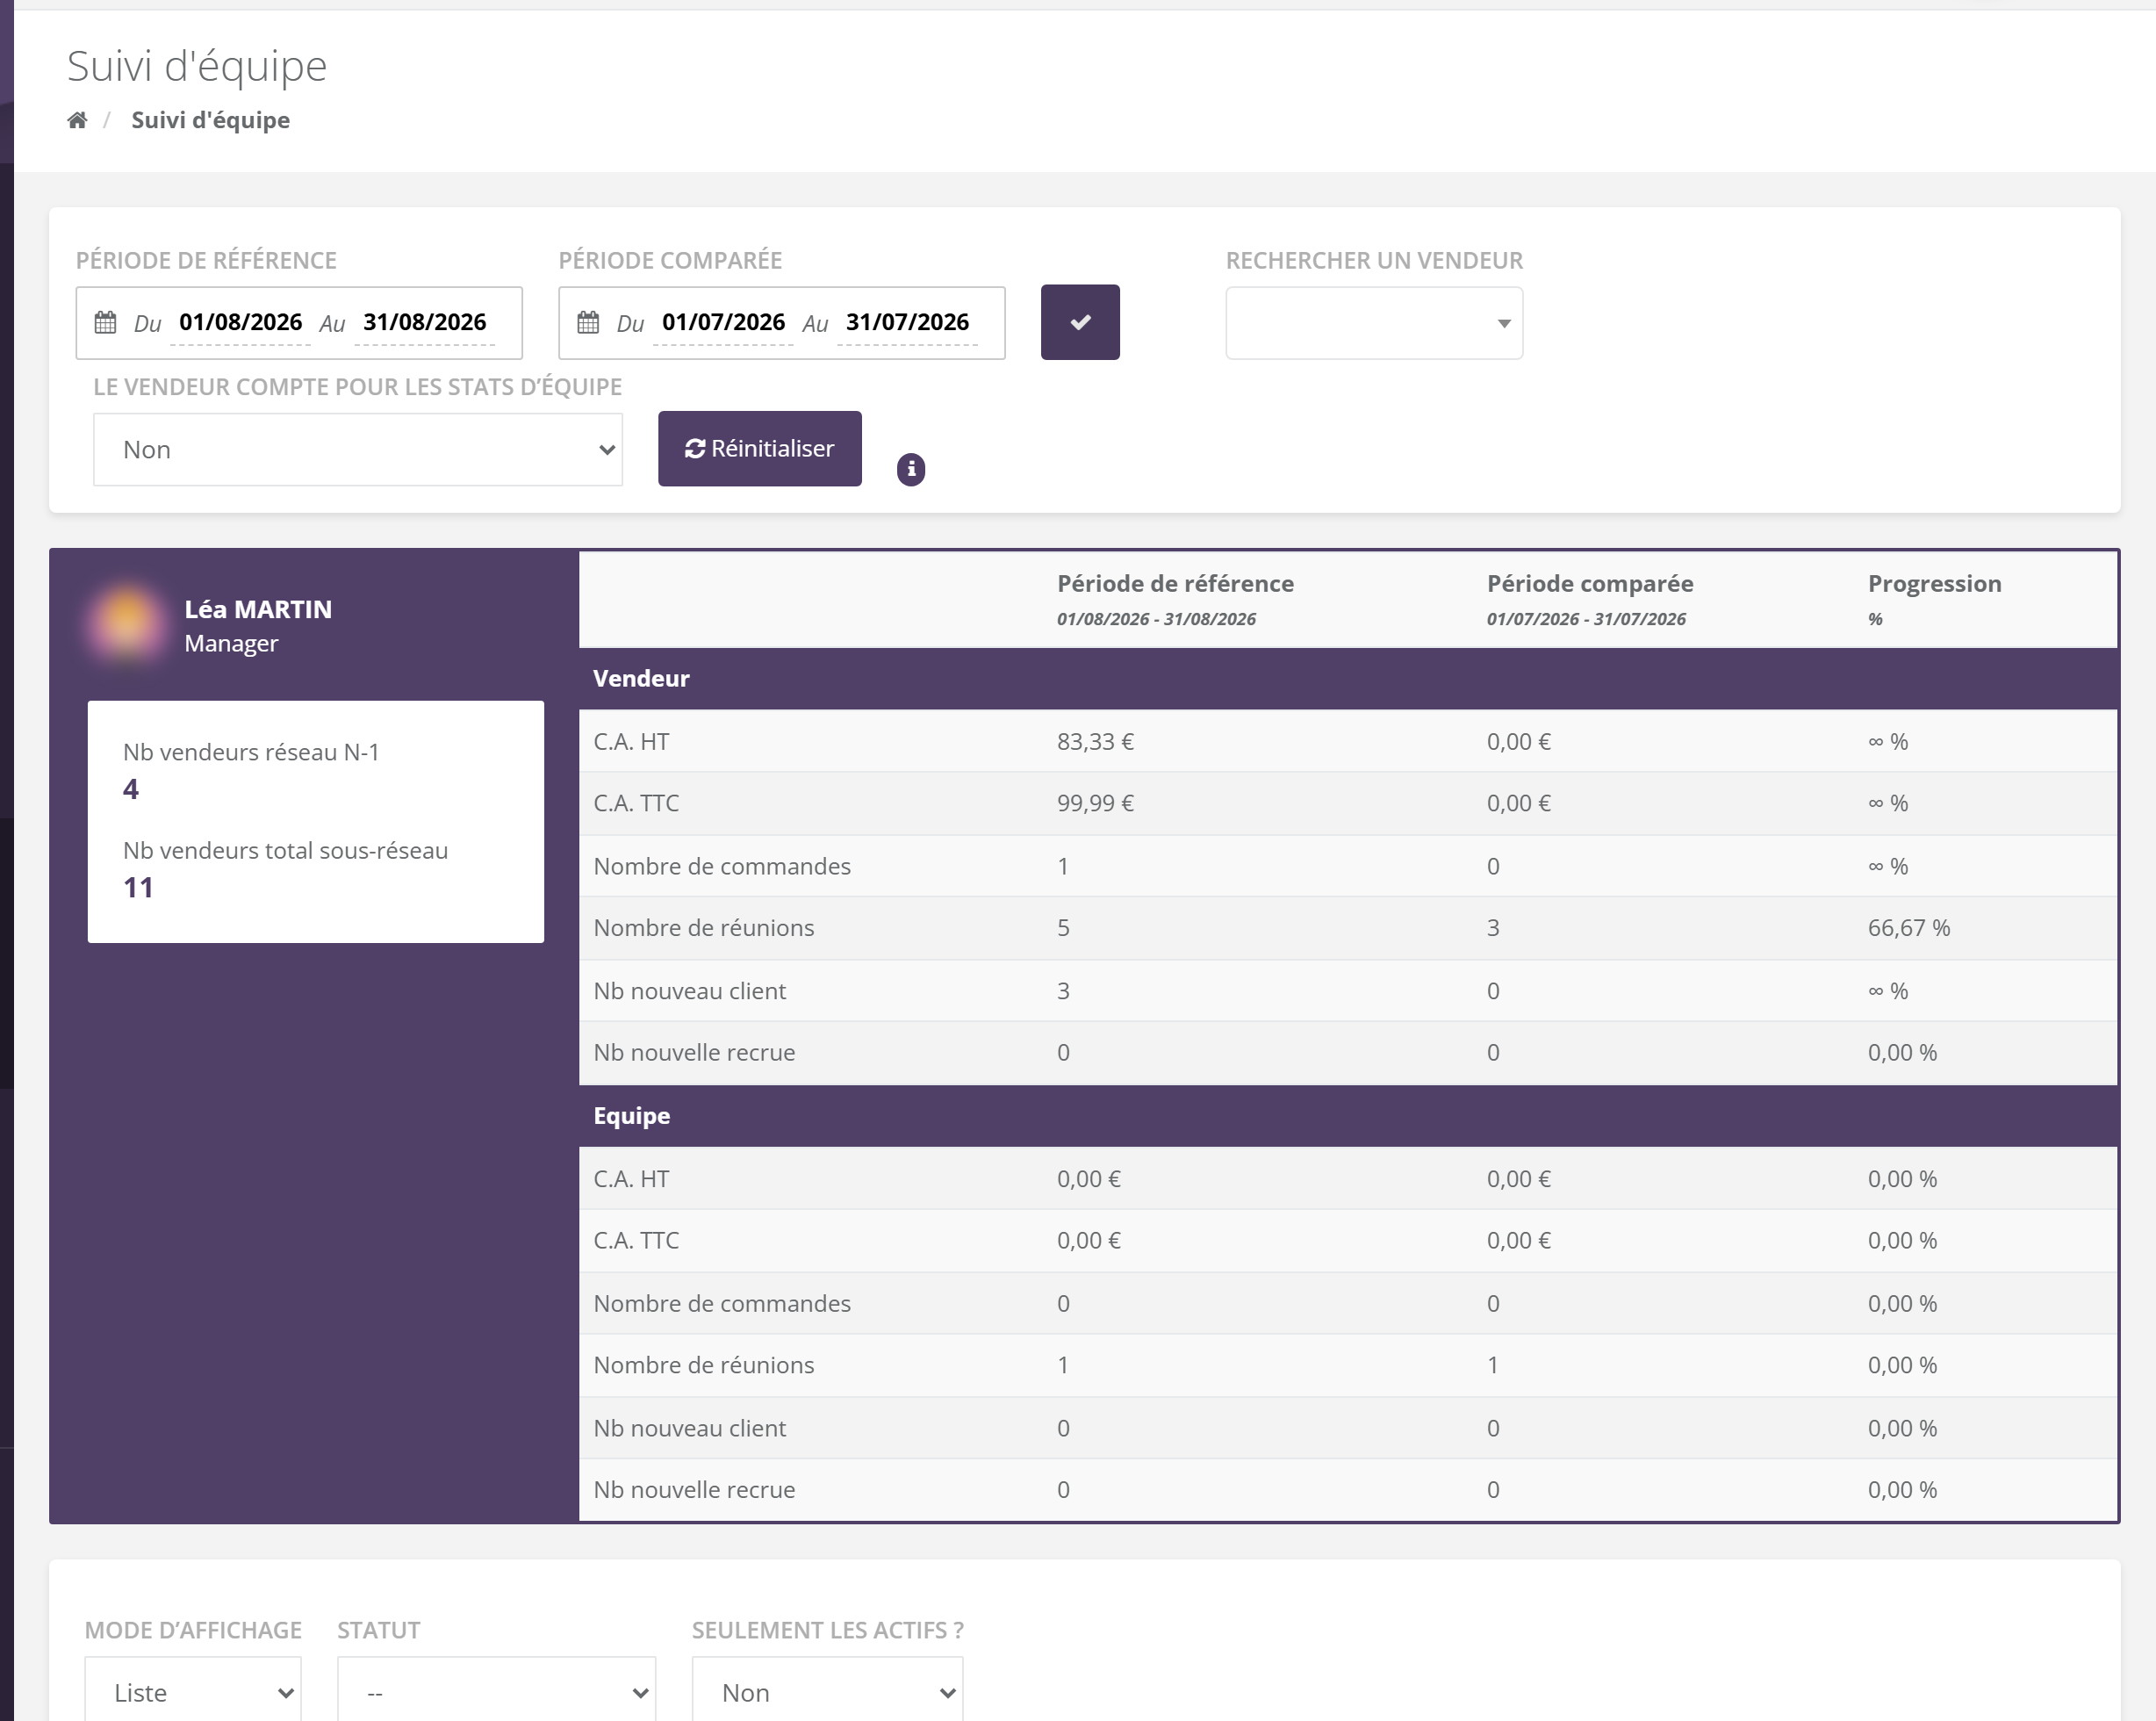The height and width of the screenshot is (1721, 2156).
Task: Edit reference period end date 31/08/2026
Action: 424,322
